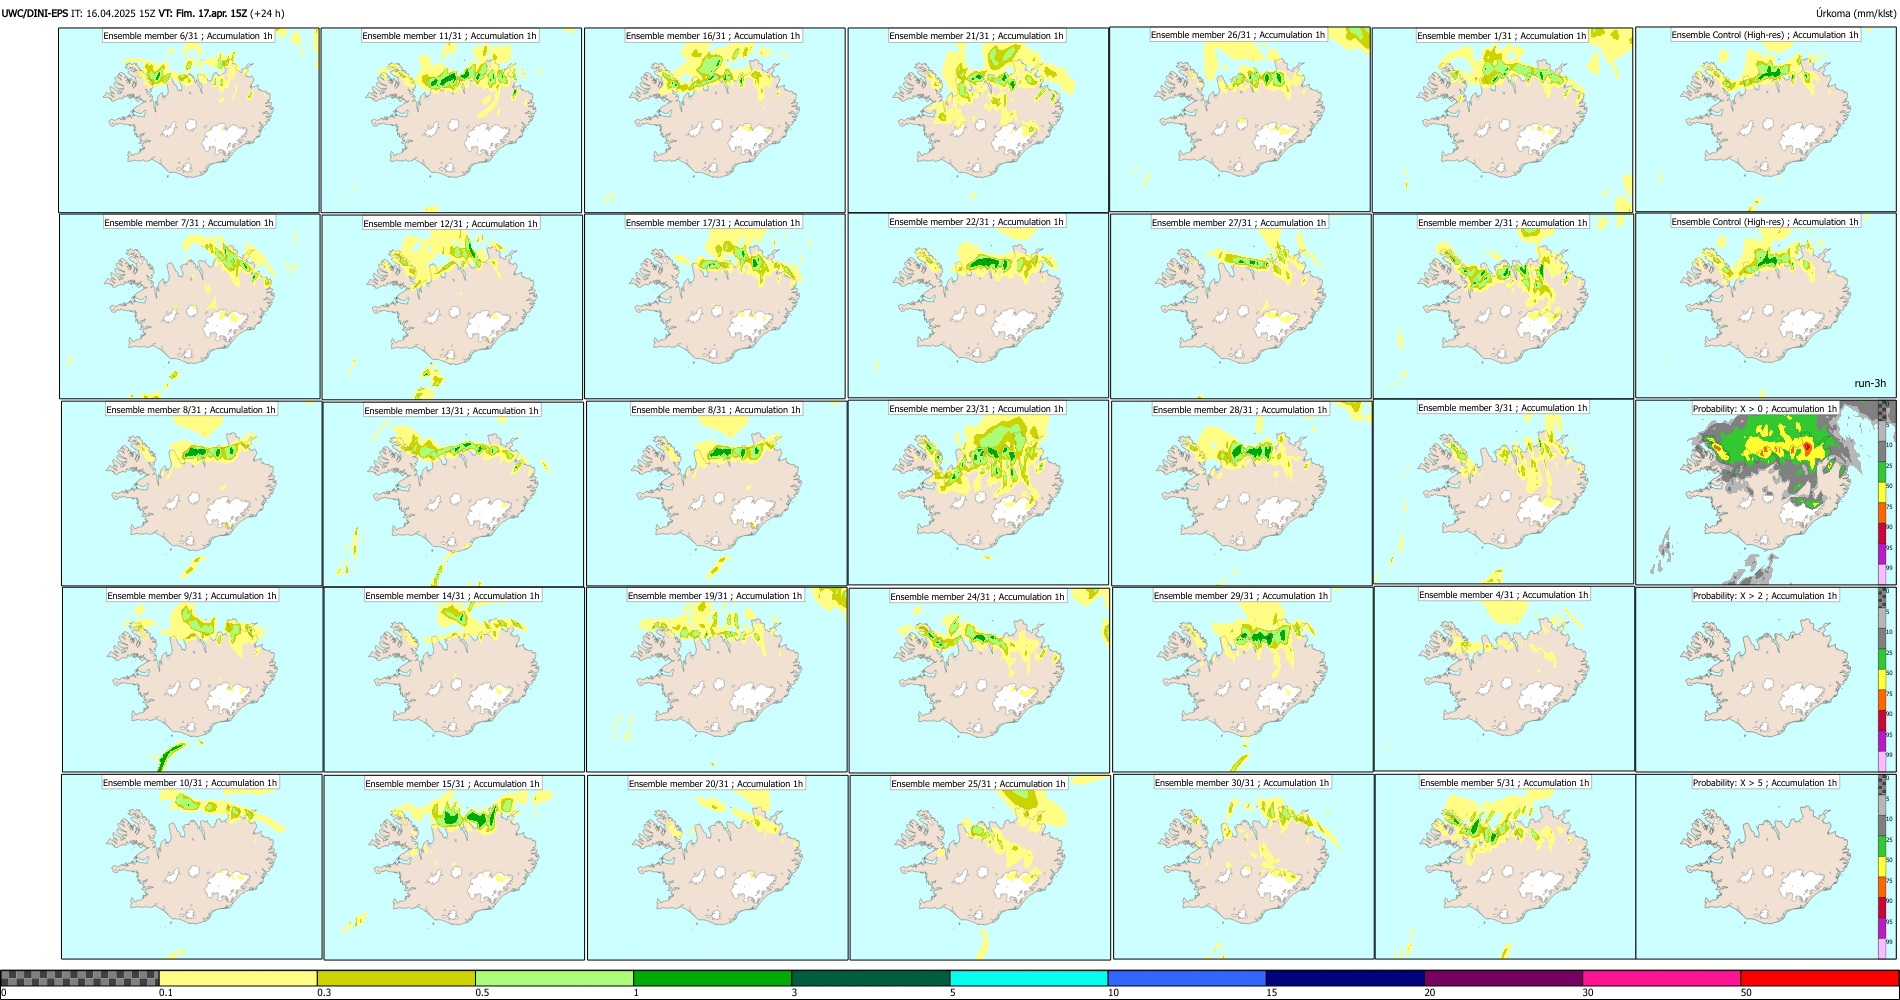Click the blue 10–15 legend swatch
This screenshot has width=1900, height=1000.
1186,978
